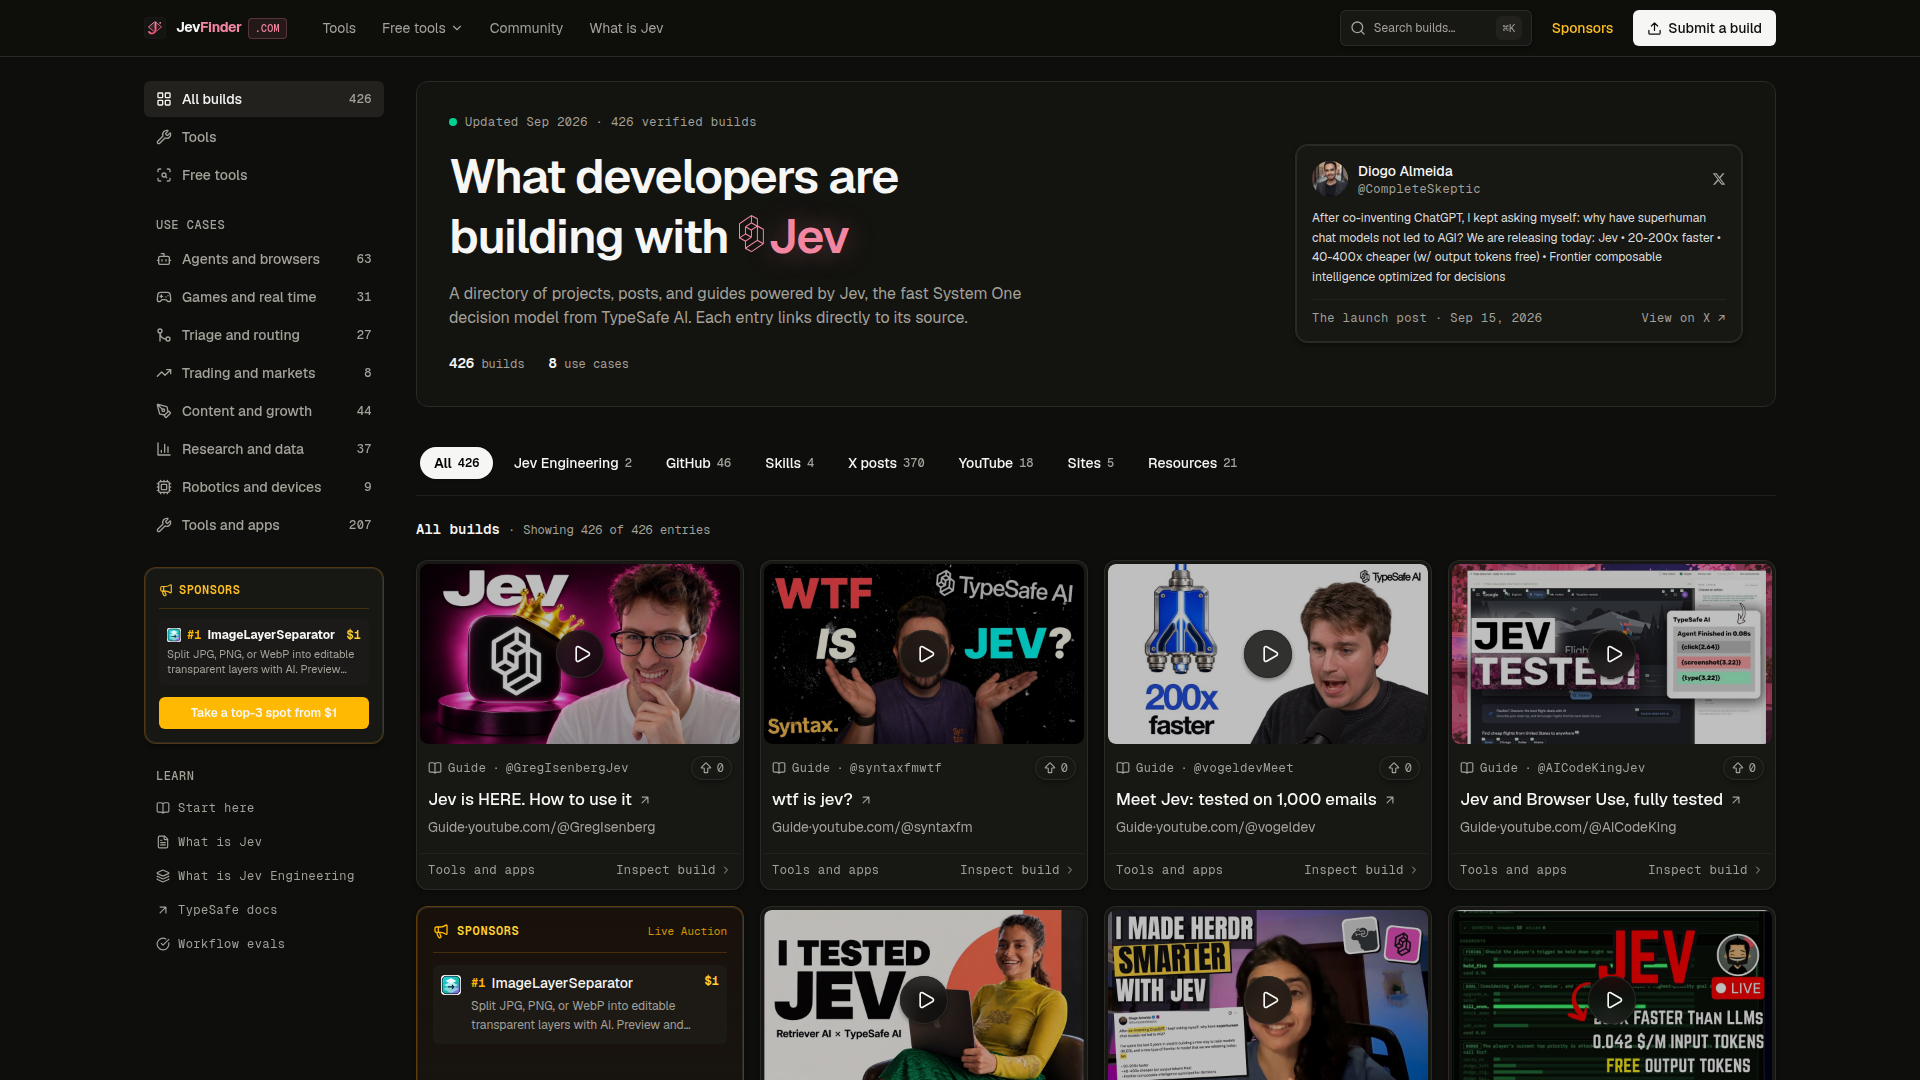
Task: Click the Robotics and devices chip icon
Action: 164,487
